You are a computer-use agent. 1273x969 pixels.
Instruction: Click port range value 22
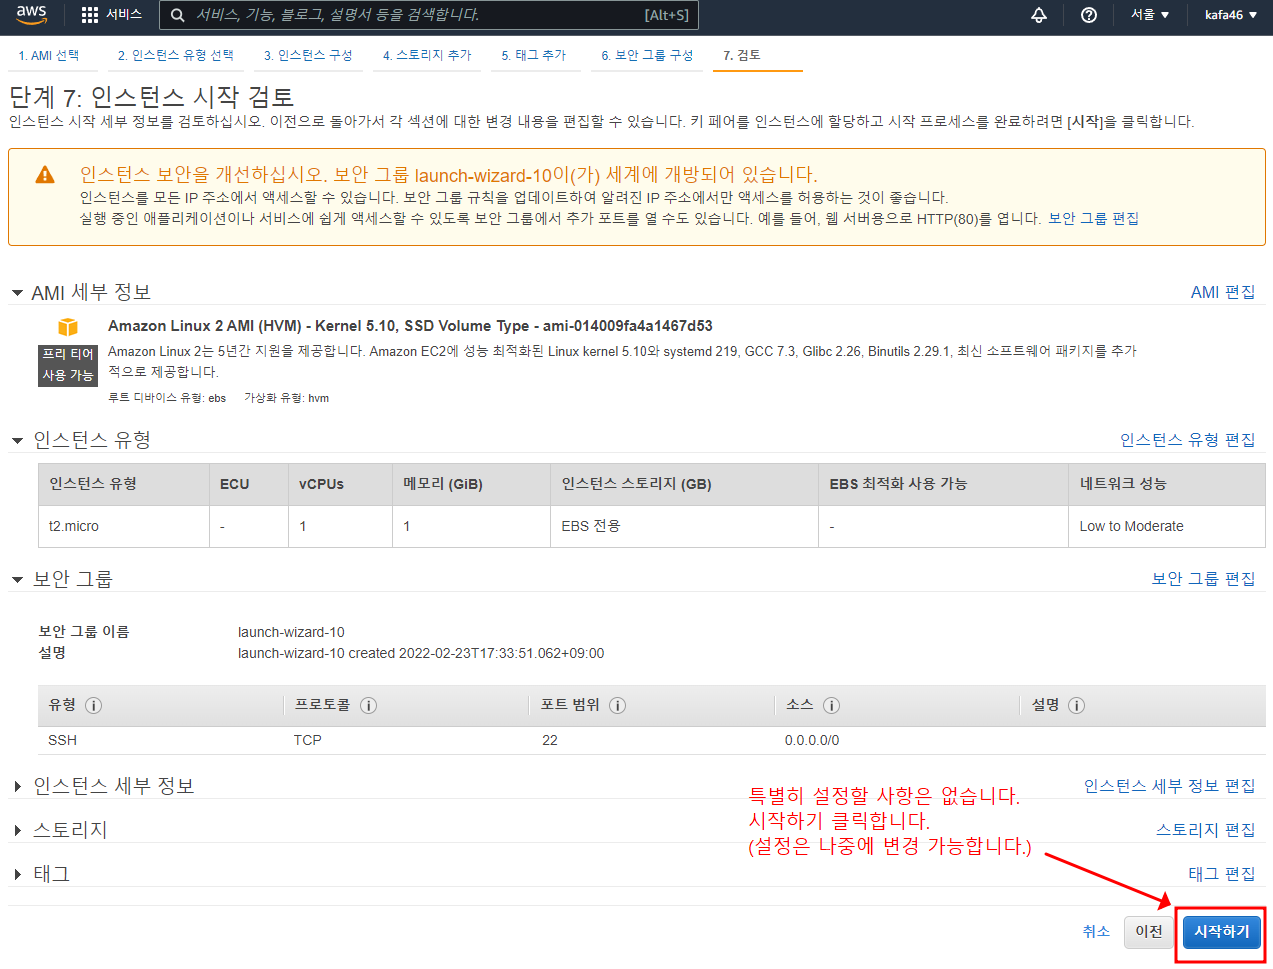(x=550, y=740)
